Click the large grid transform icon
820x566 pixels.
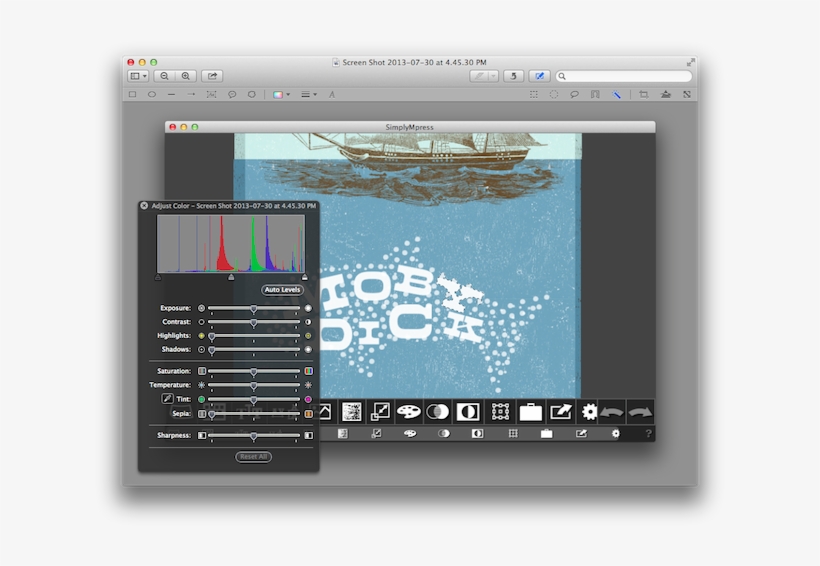point(500,412)
